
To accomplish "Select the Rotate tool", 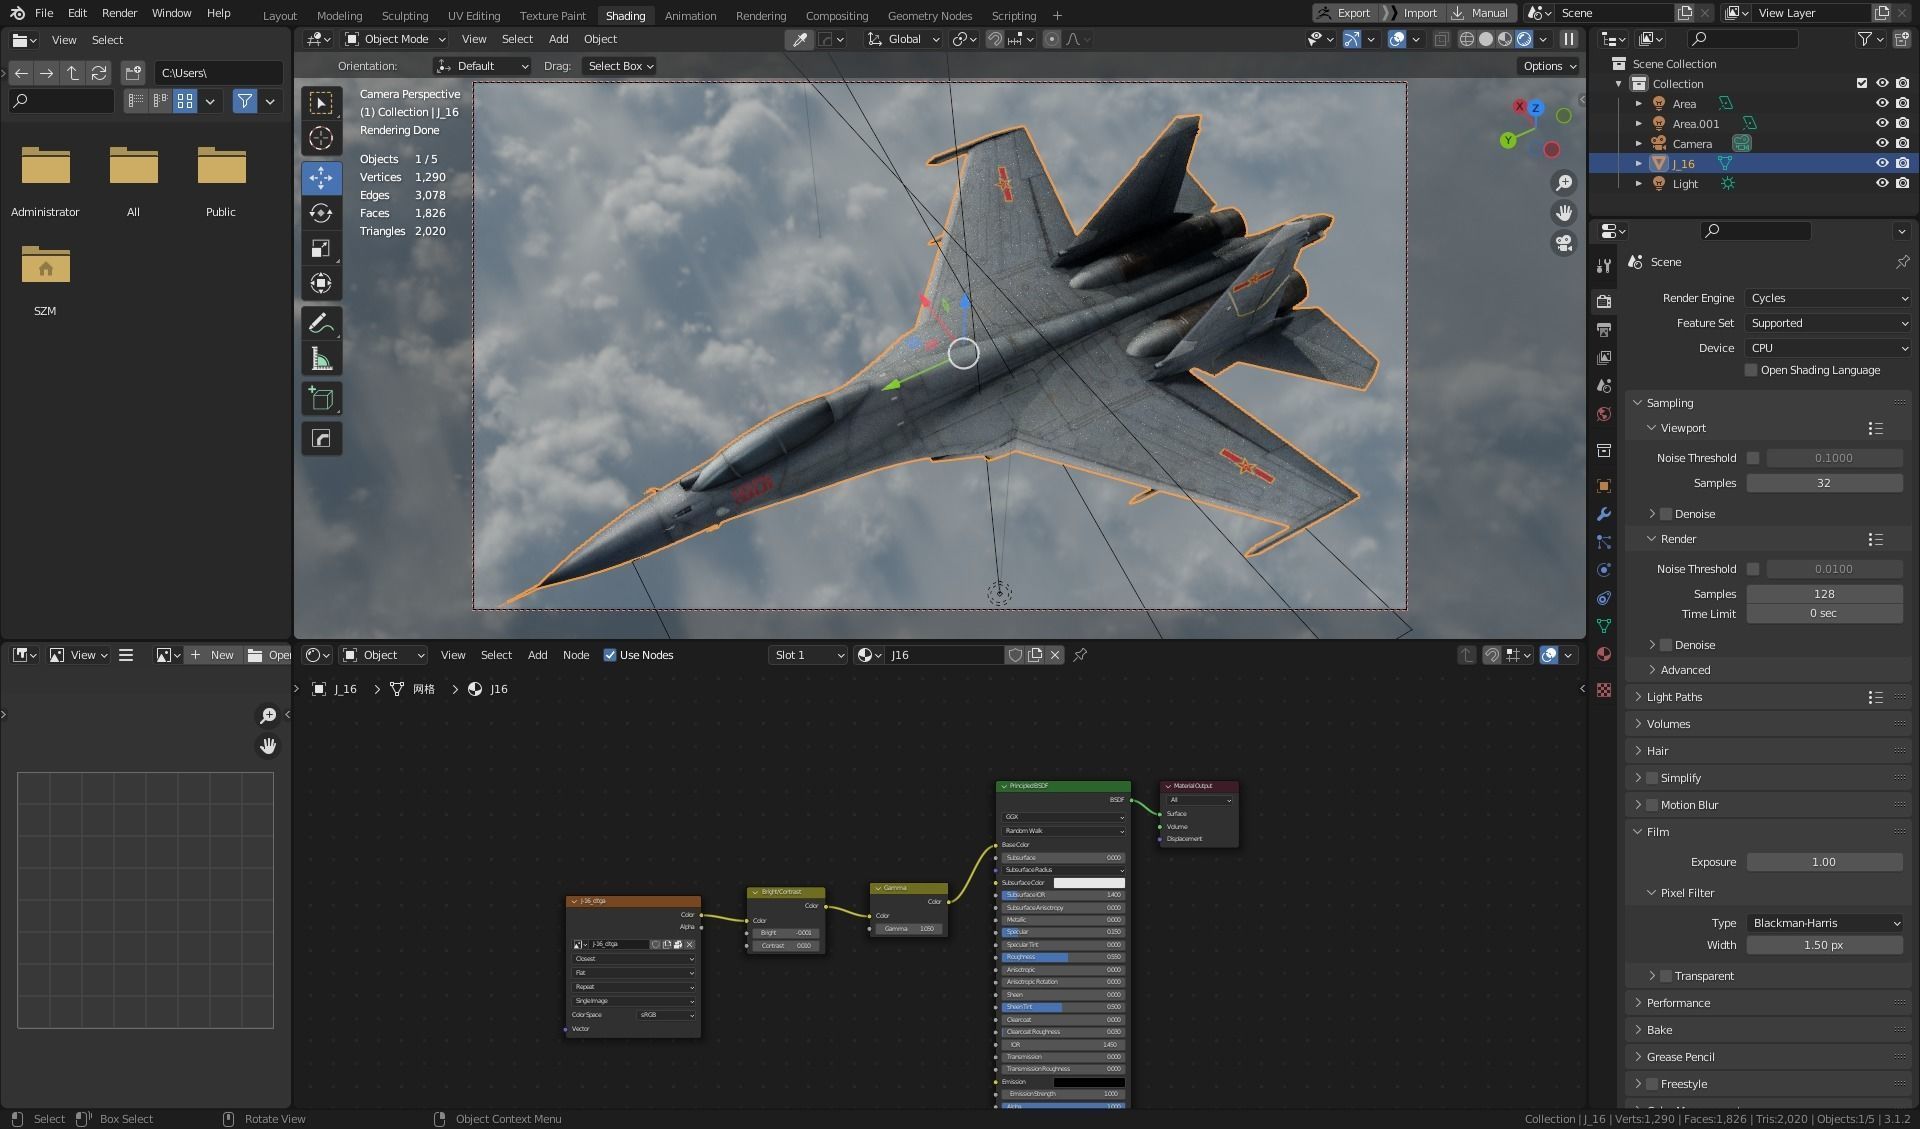I will pos(321,213).
